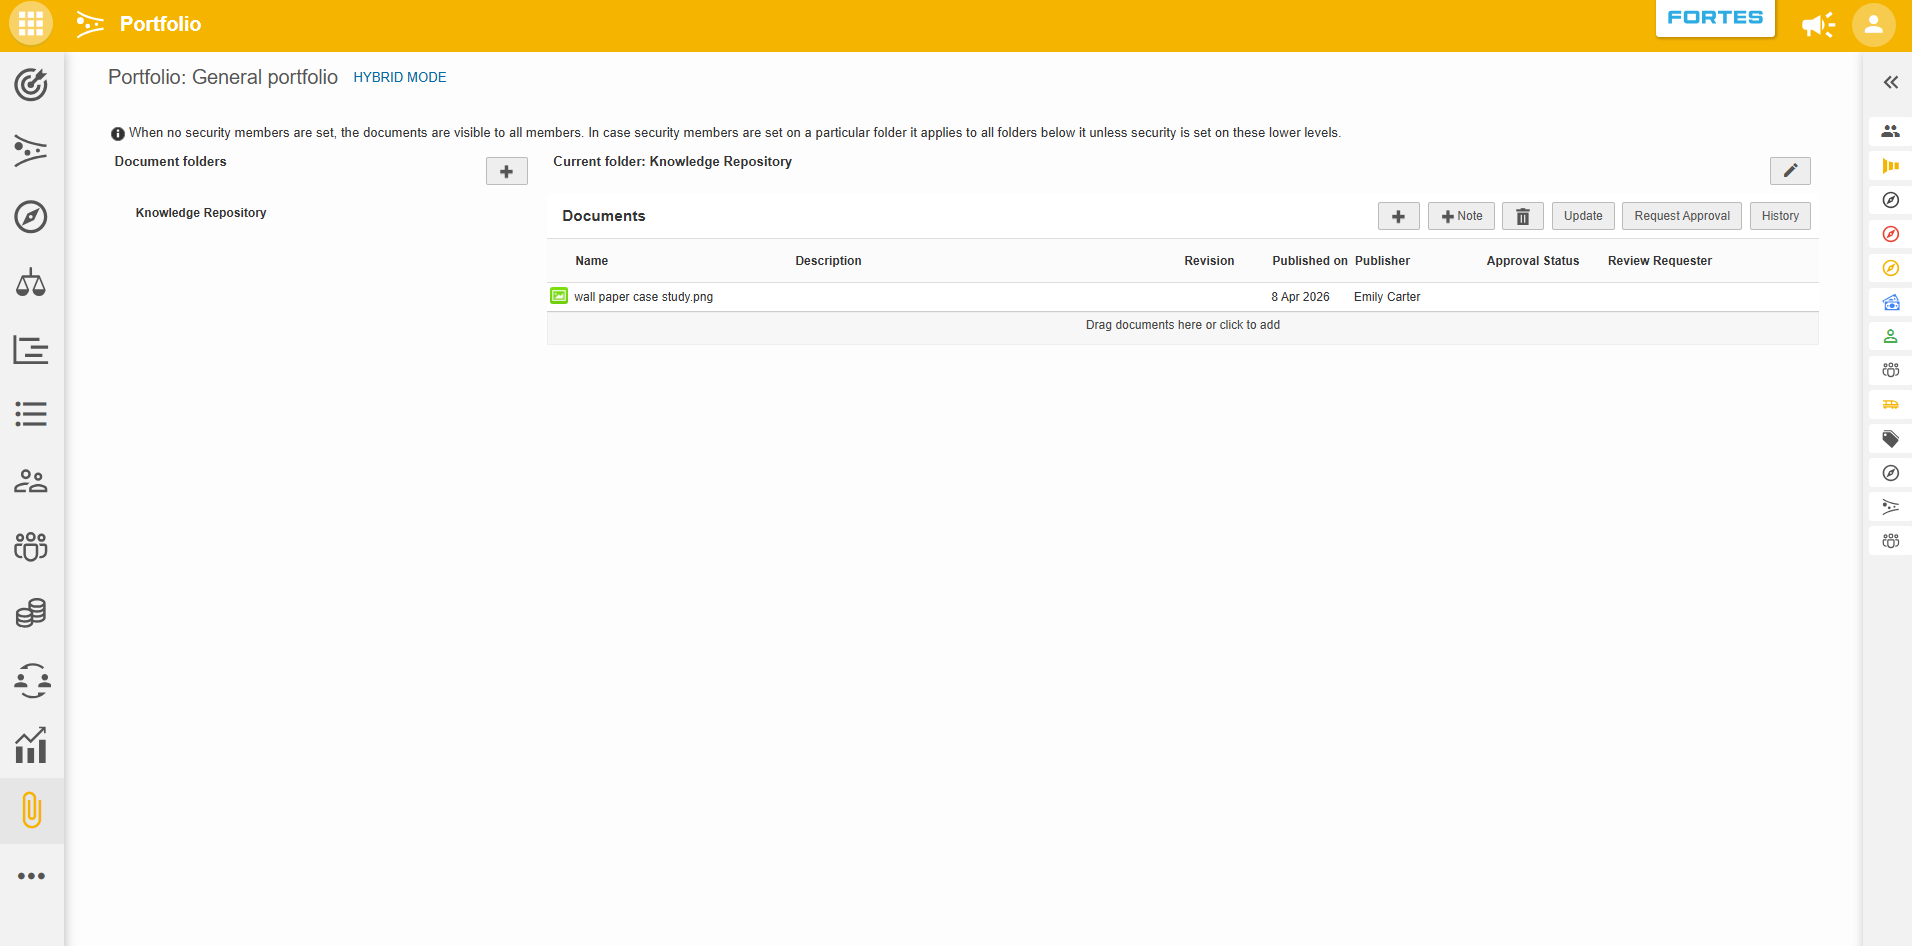Click publisher name Emily Carter

click(1387, 297)
